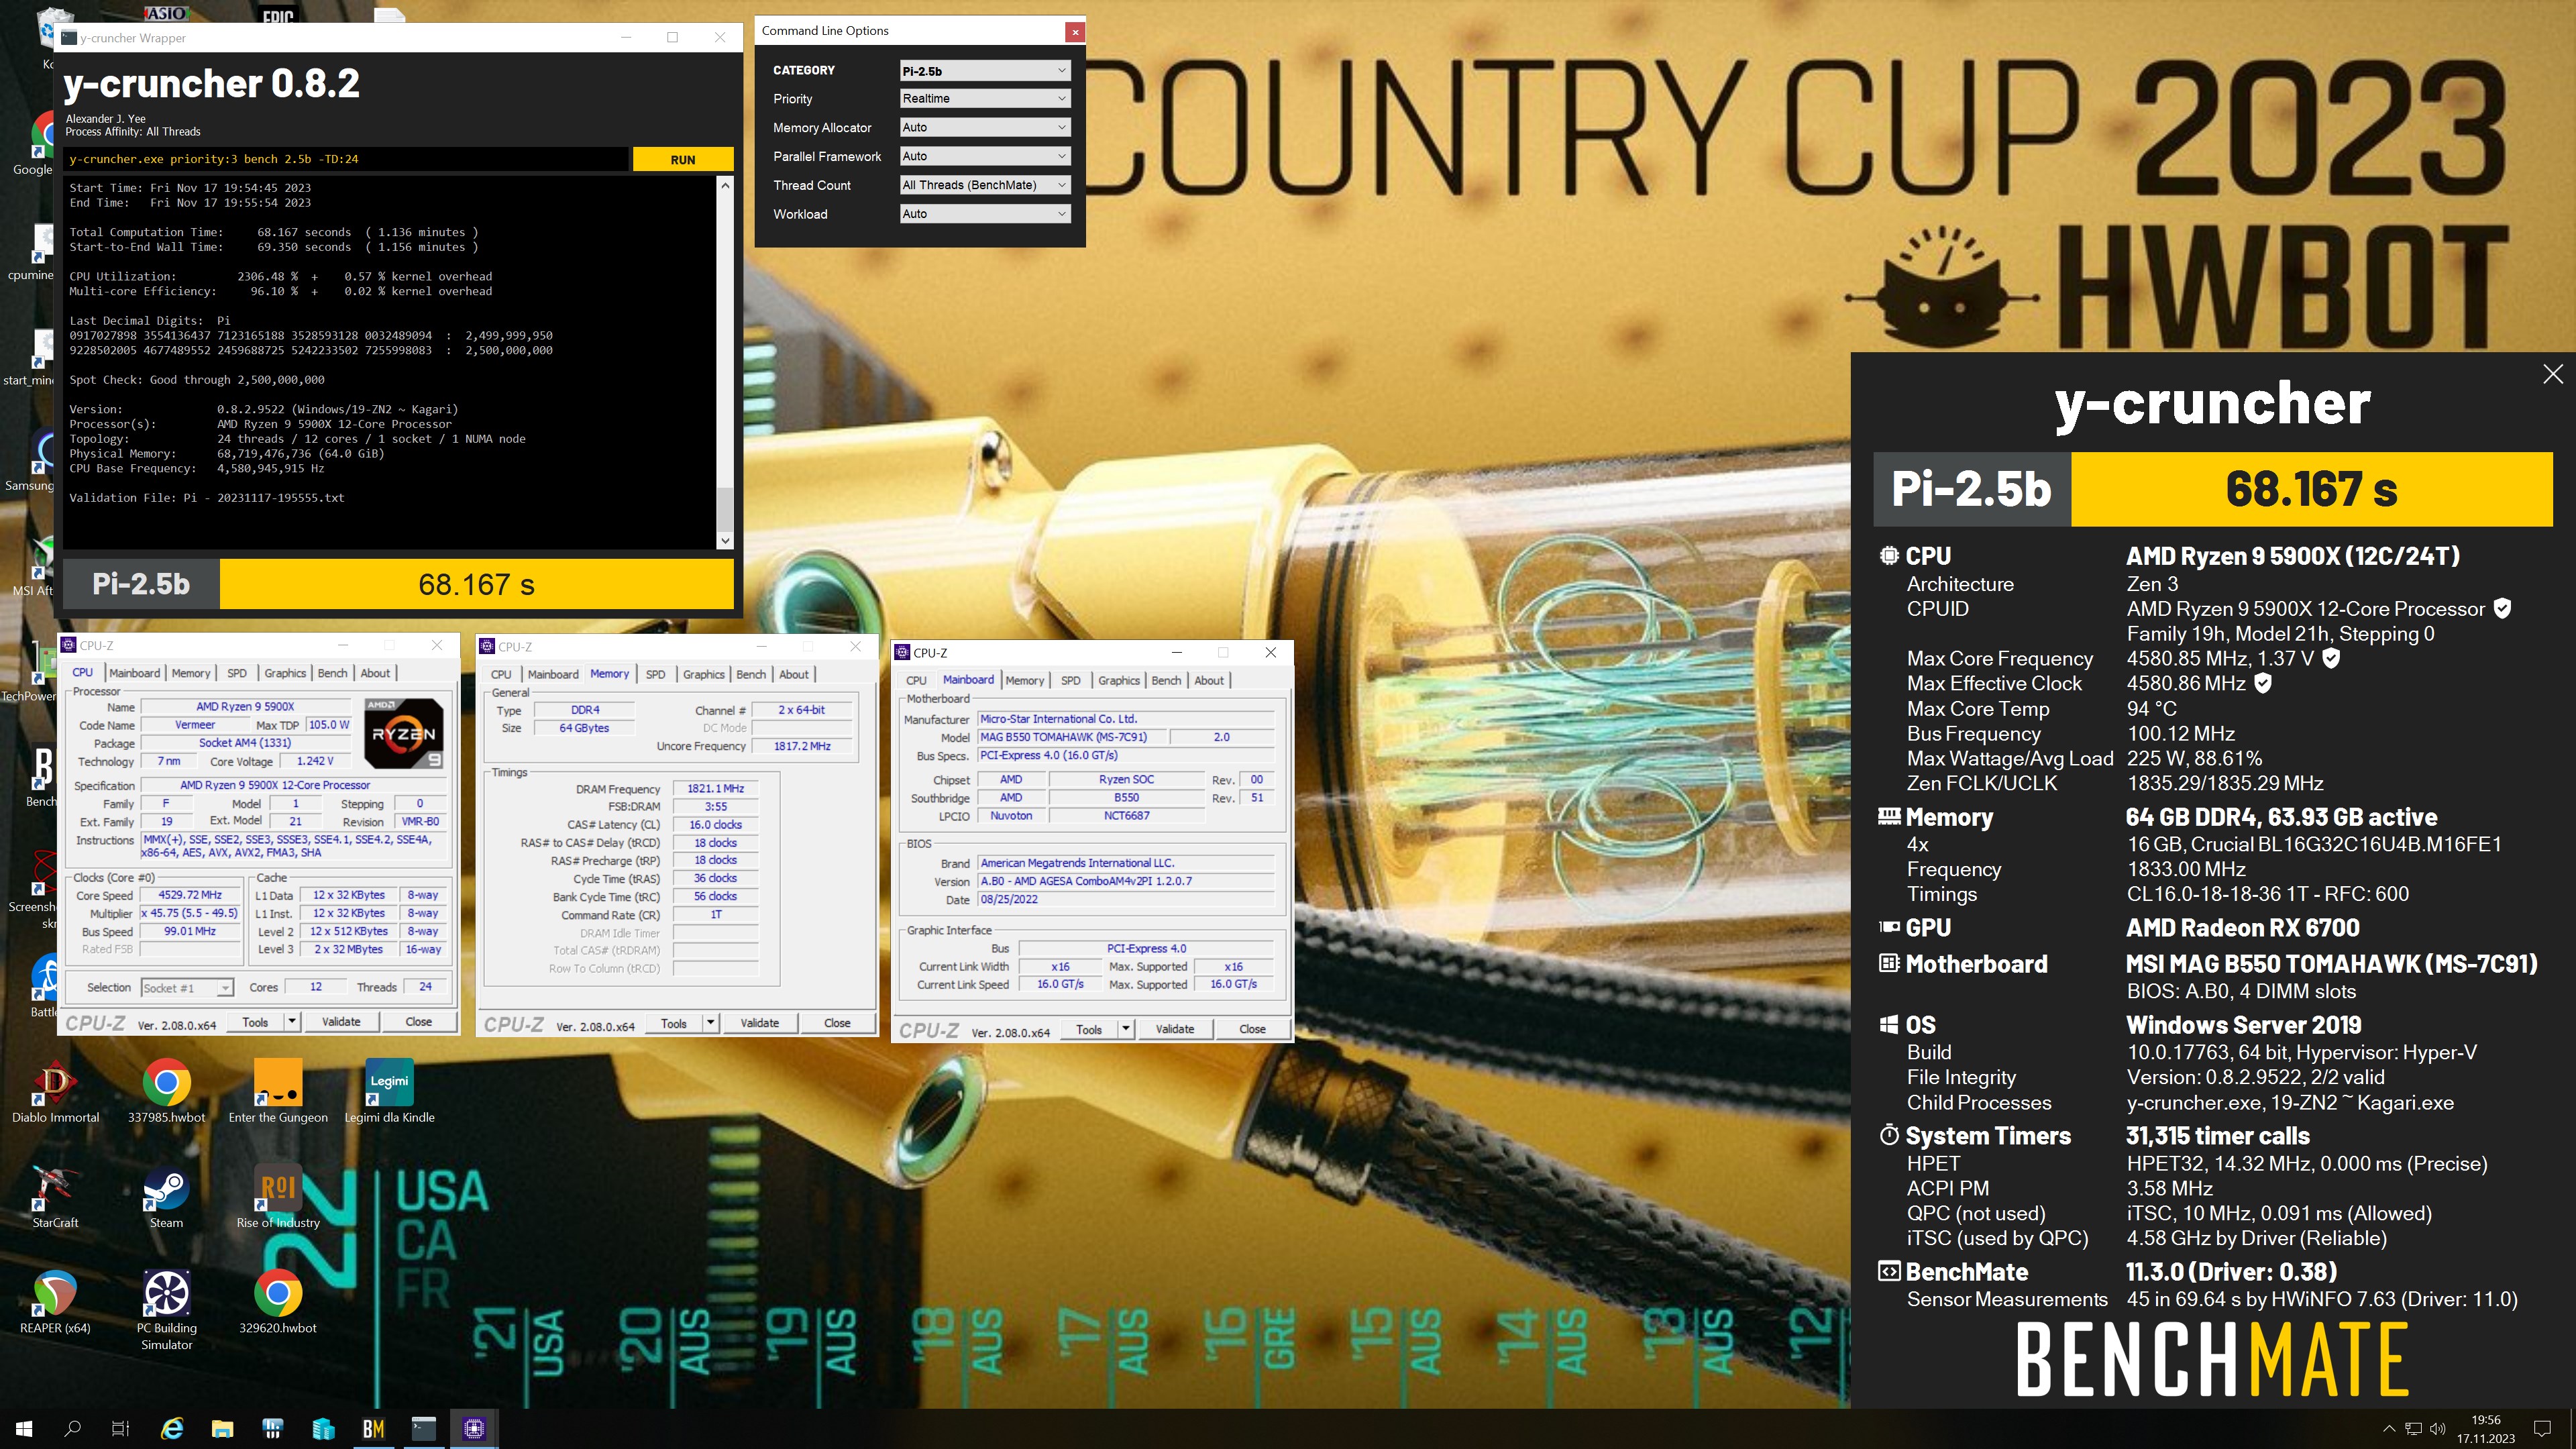Close the BenchMate y-cruncher result panel
Screen dimensions: 2576x1449
2553,374
